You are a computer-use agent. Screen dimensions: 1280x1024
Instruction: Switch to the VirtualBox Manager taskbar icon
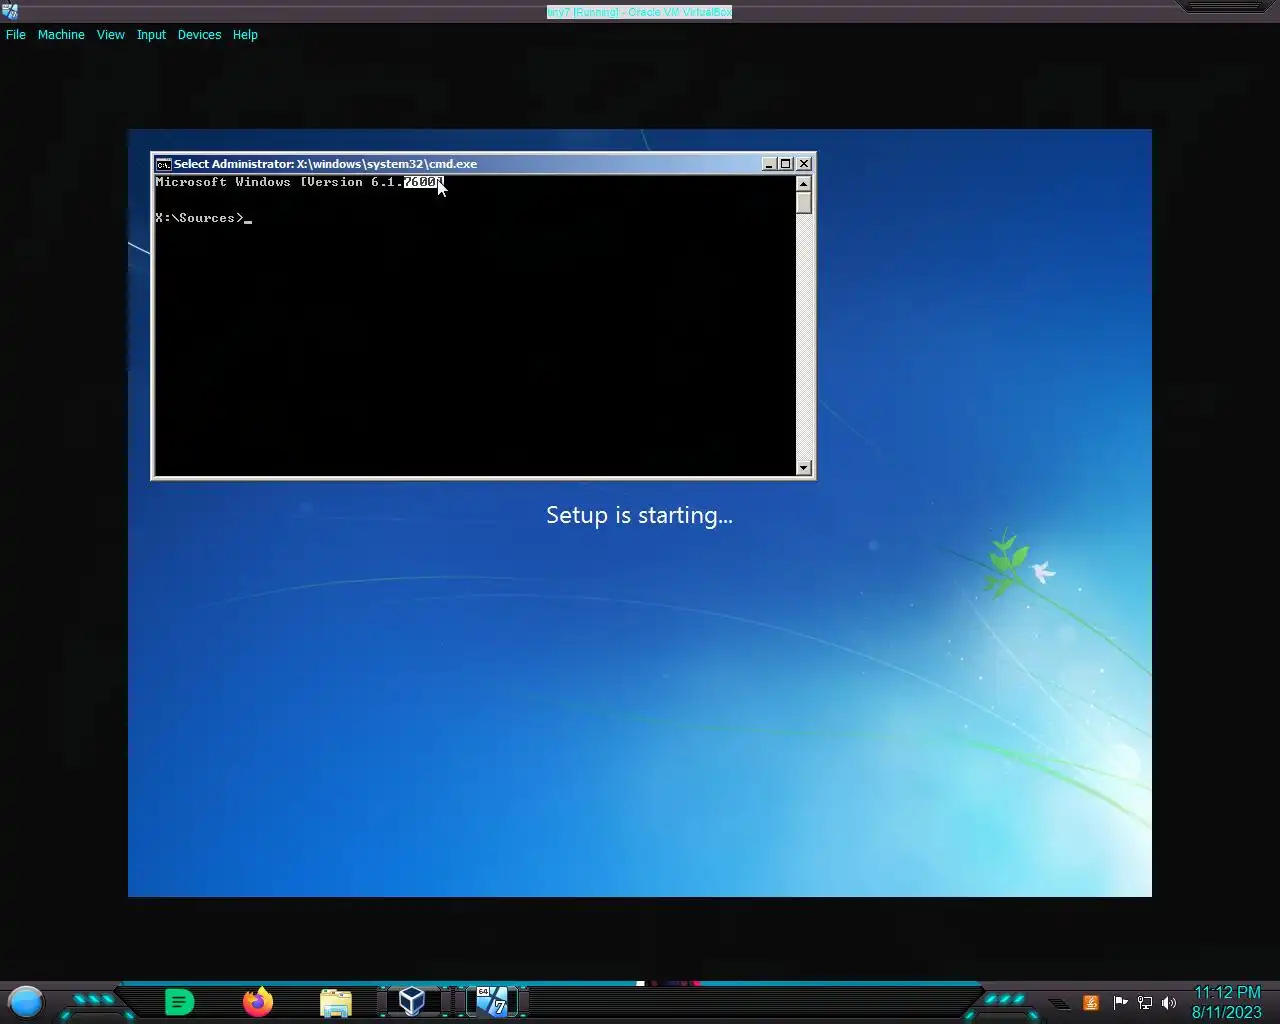click(x=412, y=1001)
